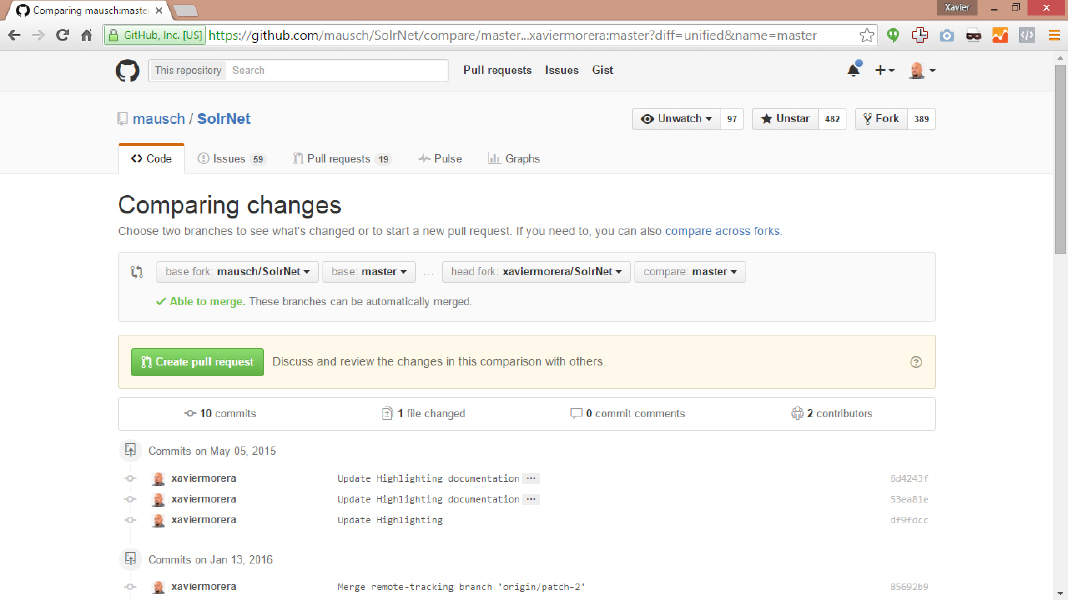Open the Unwatch dropdown
Screen dimensions: 1068x600
(677, 119)
